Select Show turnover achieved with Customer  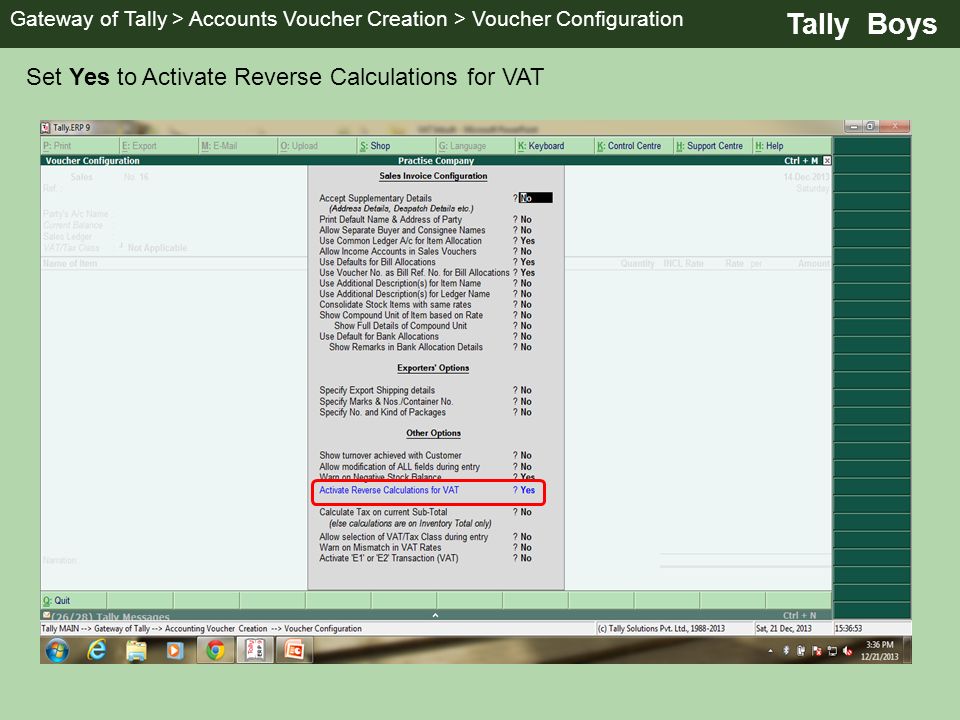click(x=391, y=456)
